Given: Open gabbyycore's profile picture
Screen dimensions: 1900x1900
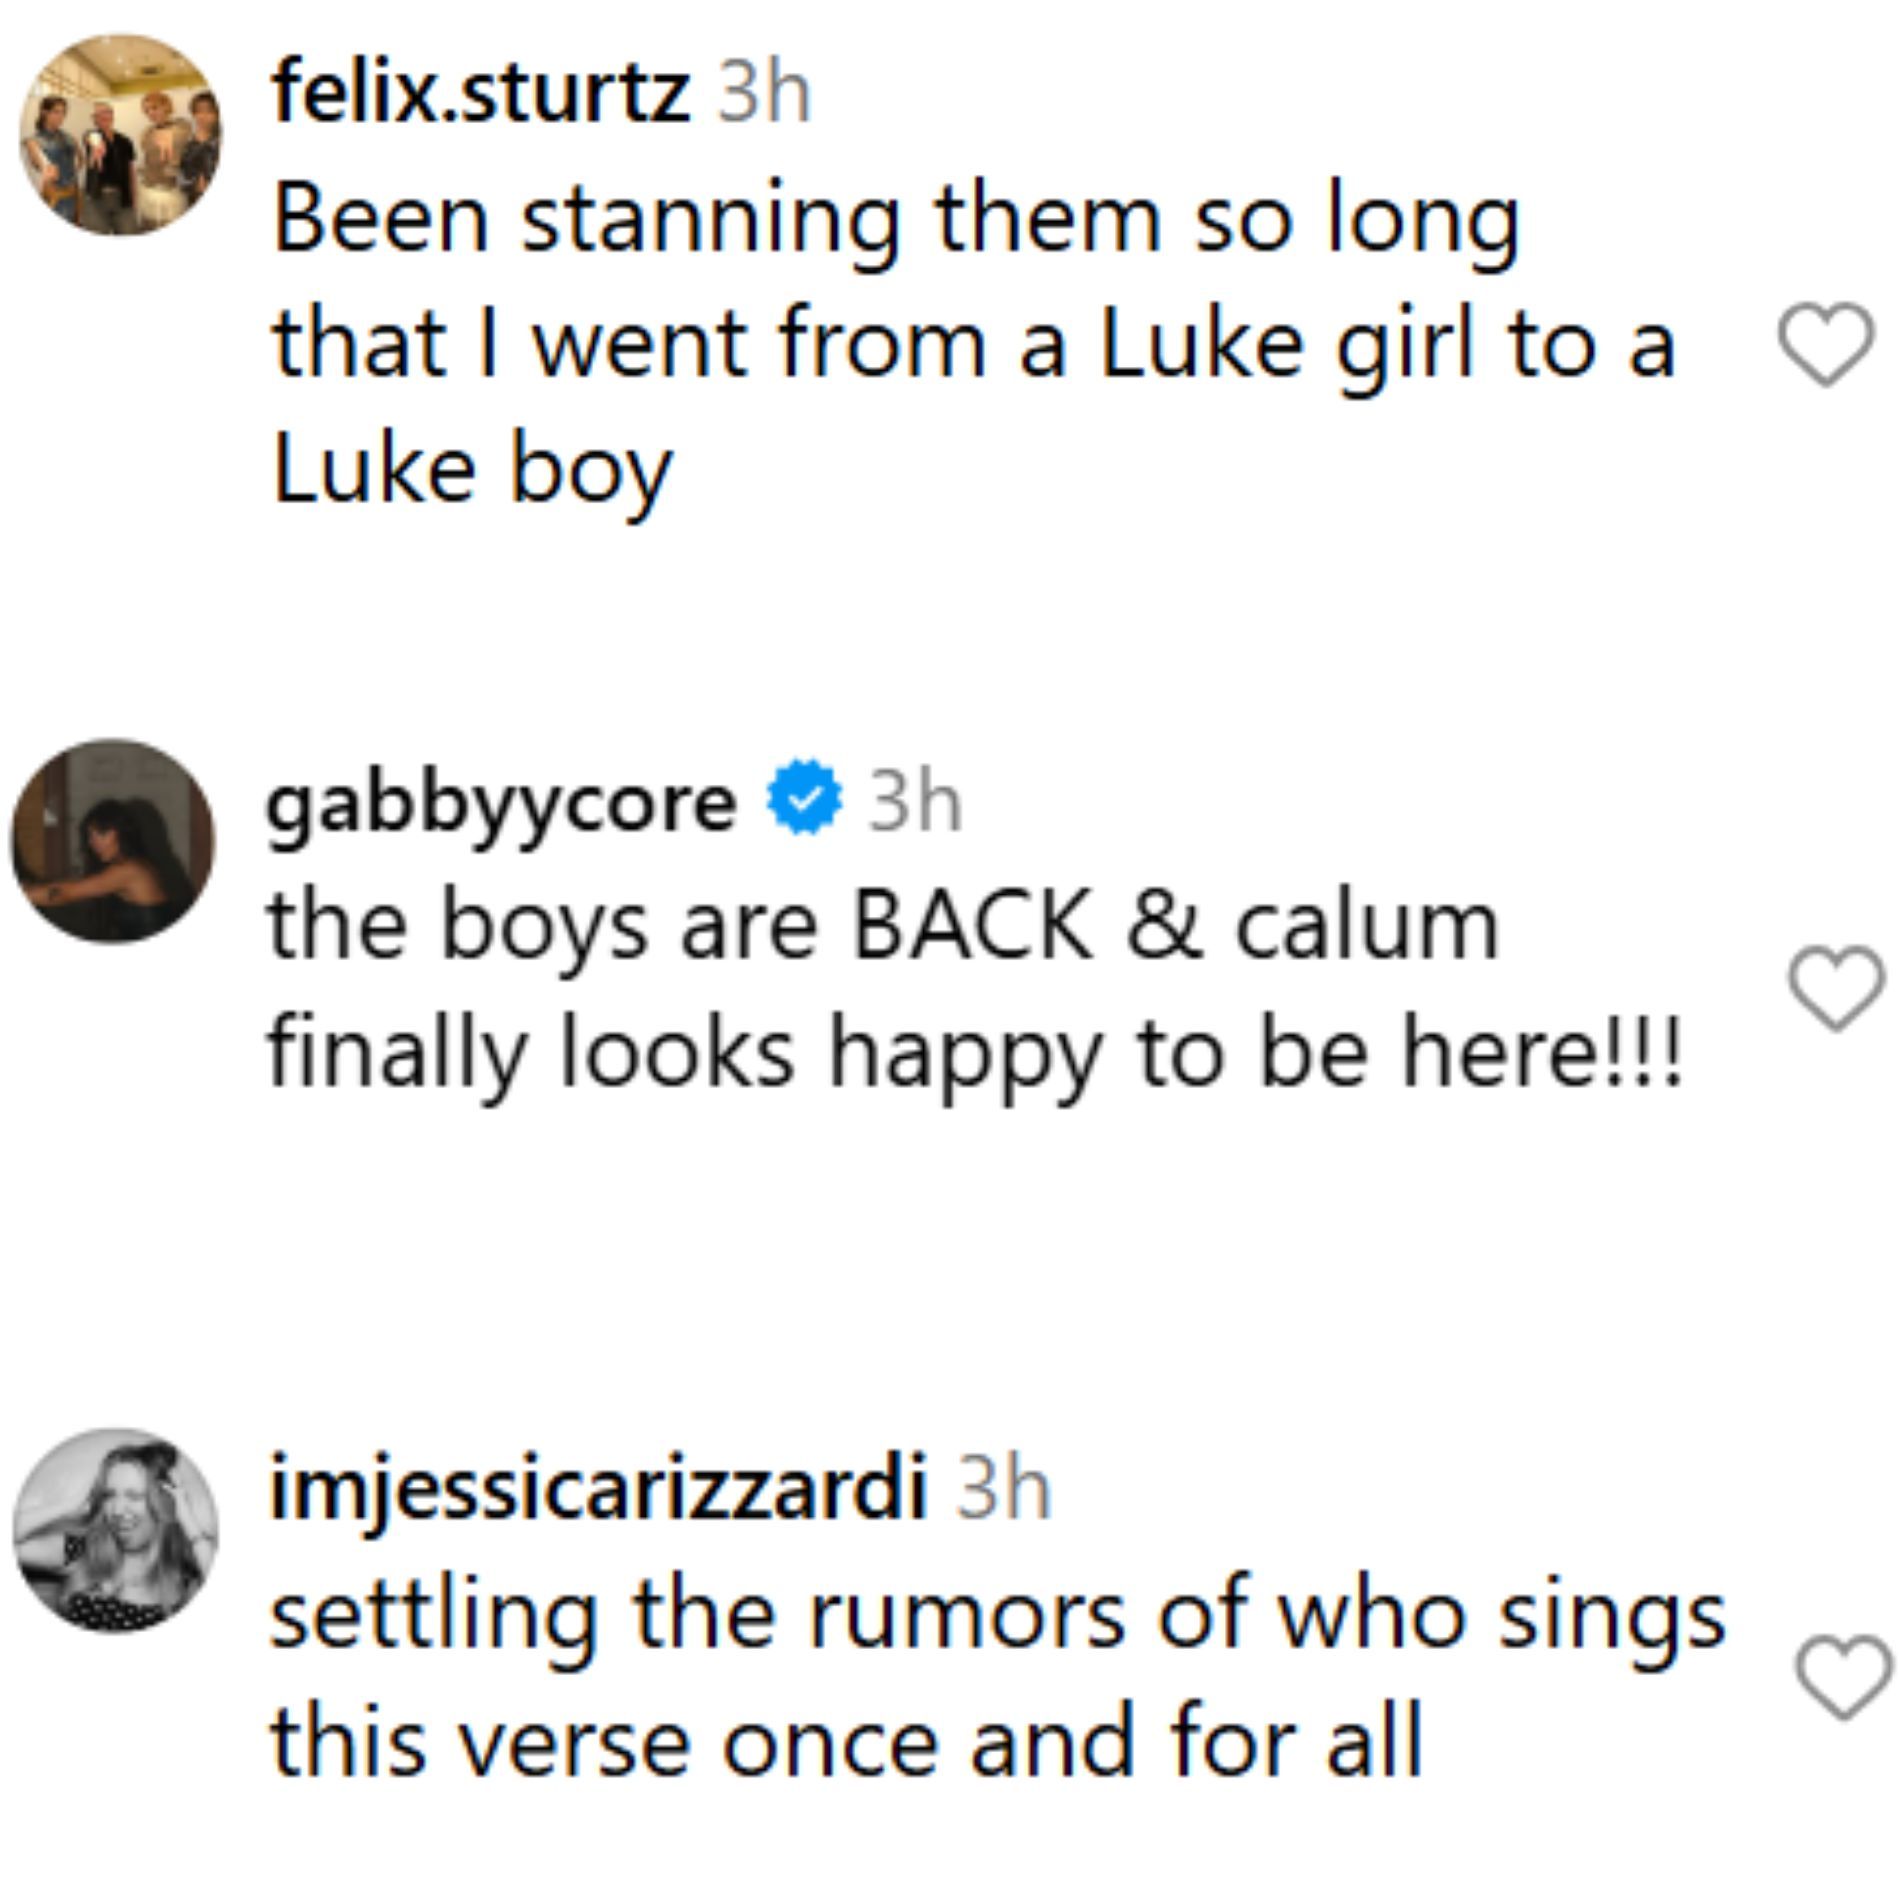Looking at the screenshot, I should 113,841.
